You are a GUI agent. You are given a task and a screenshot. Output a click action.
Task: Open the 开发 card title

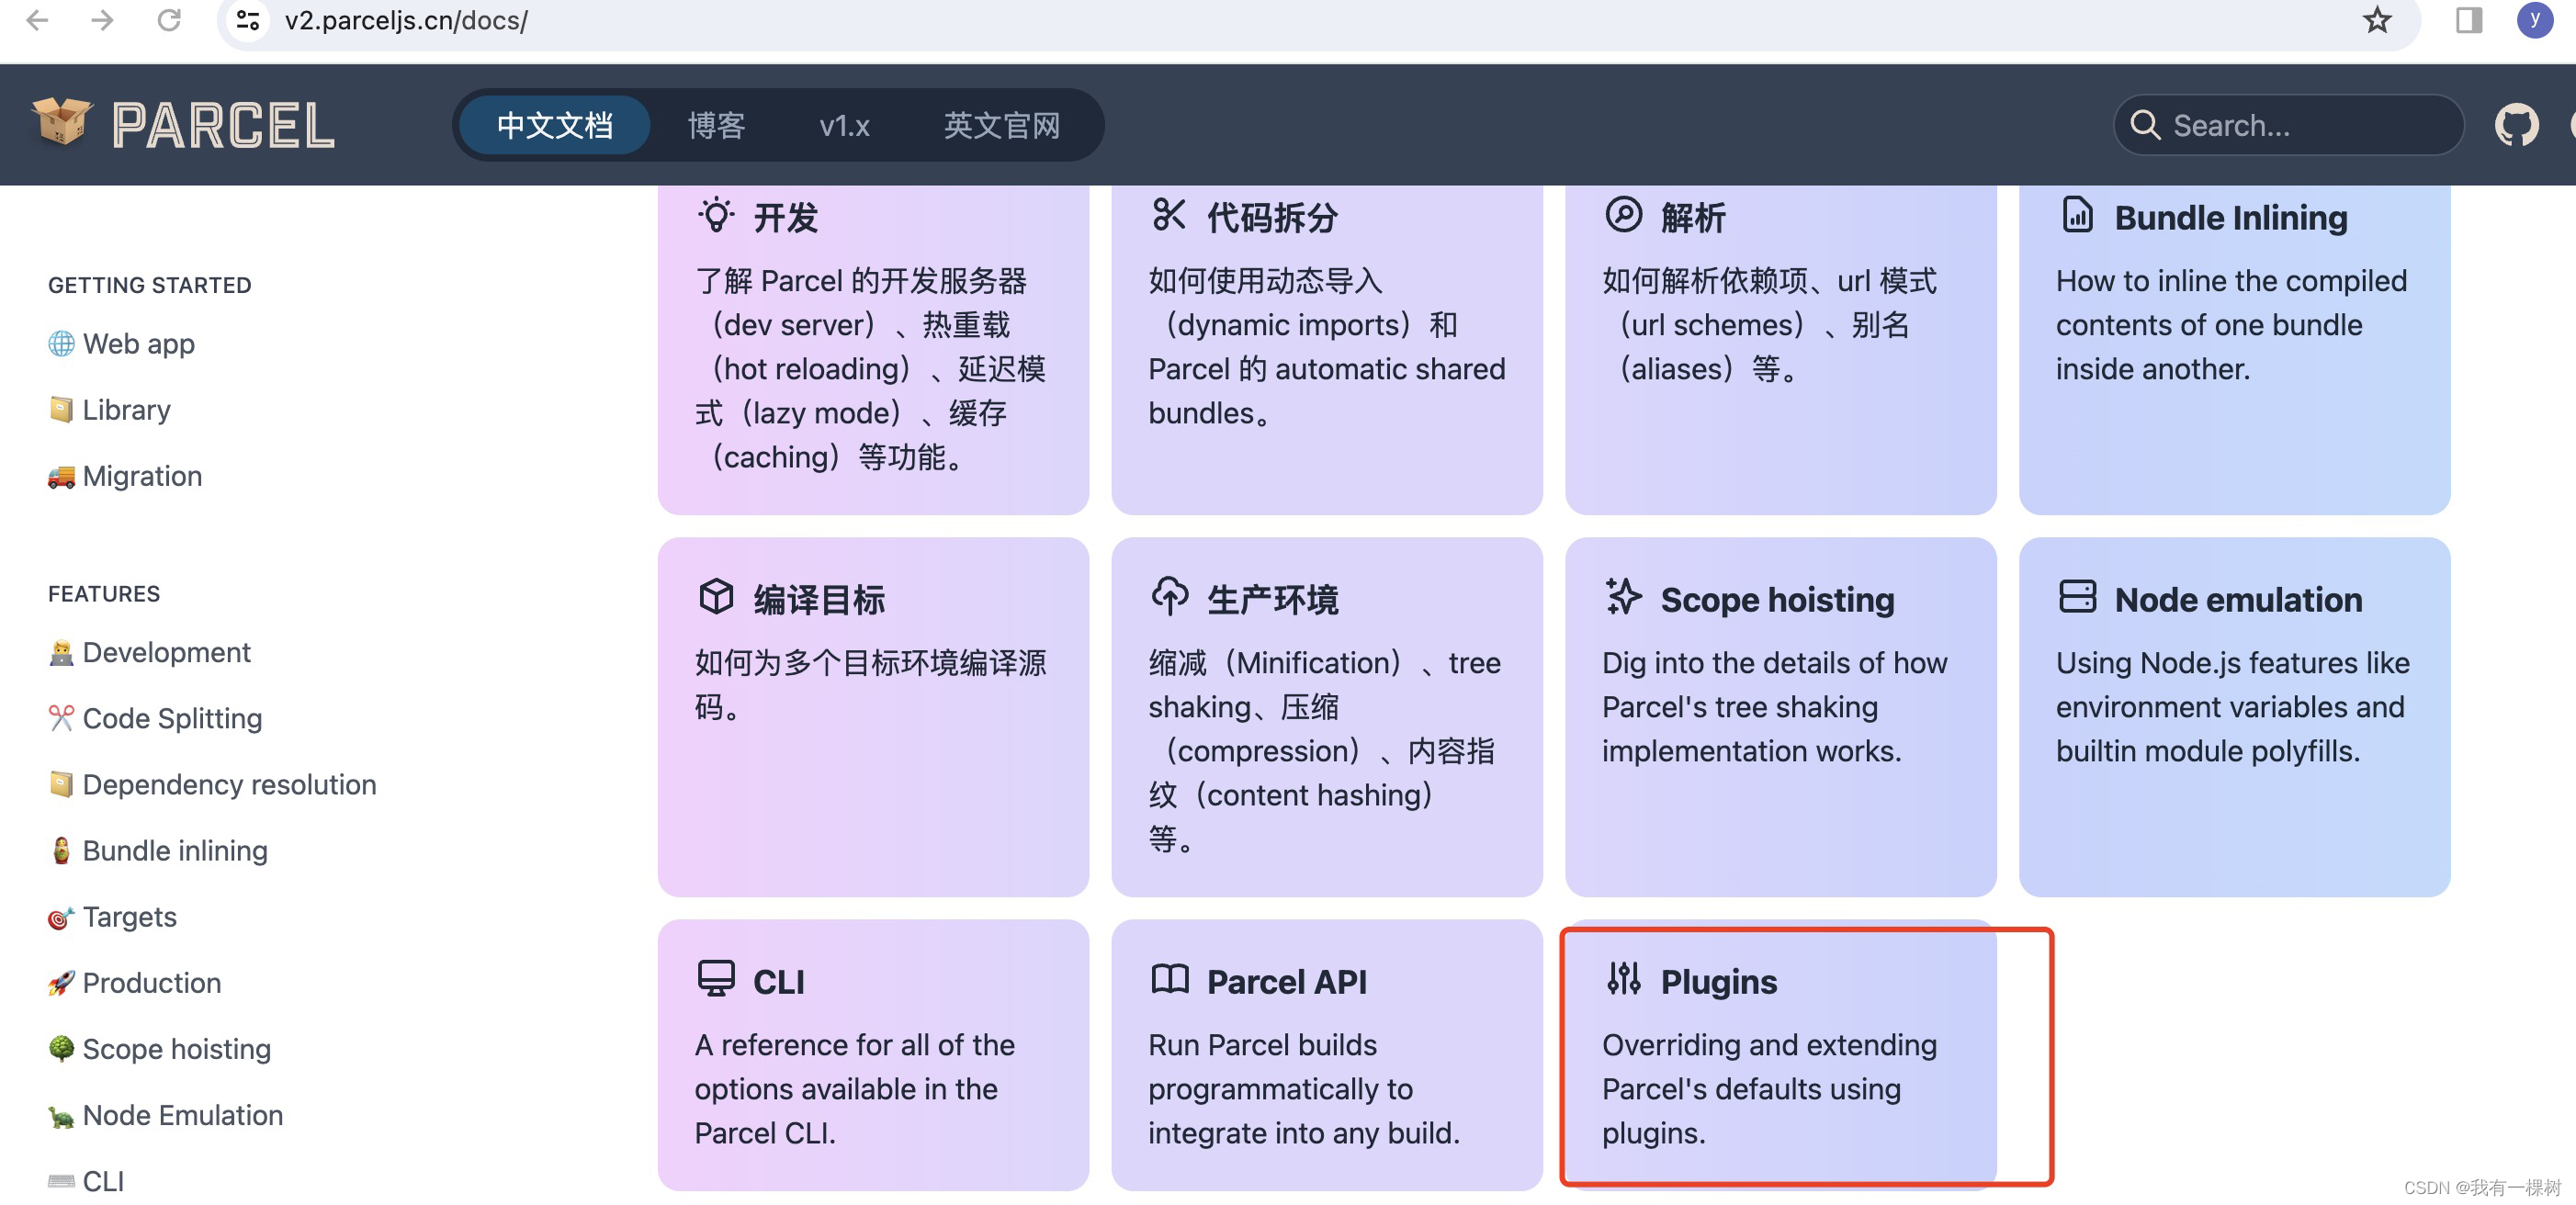pos(786,217)
